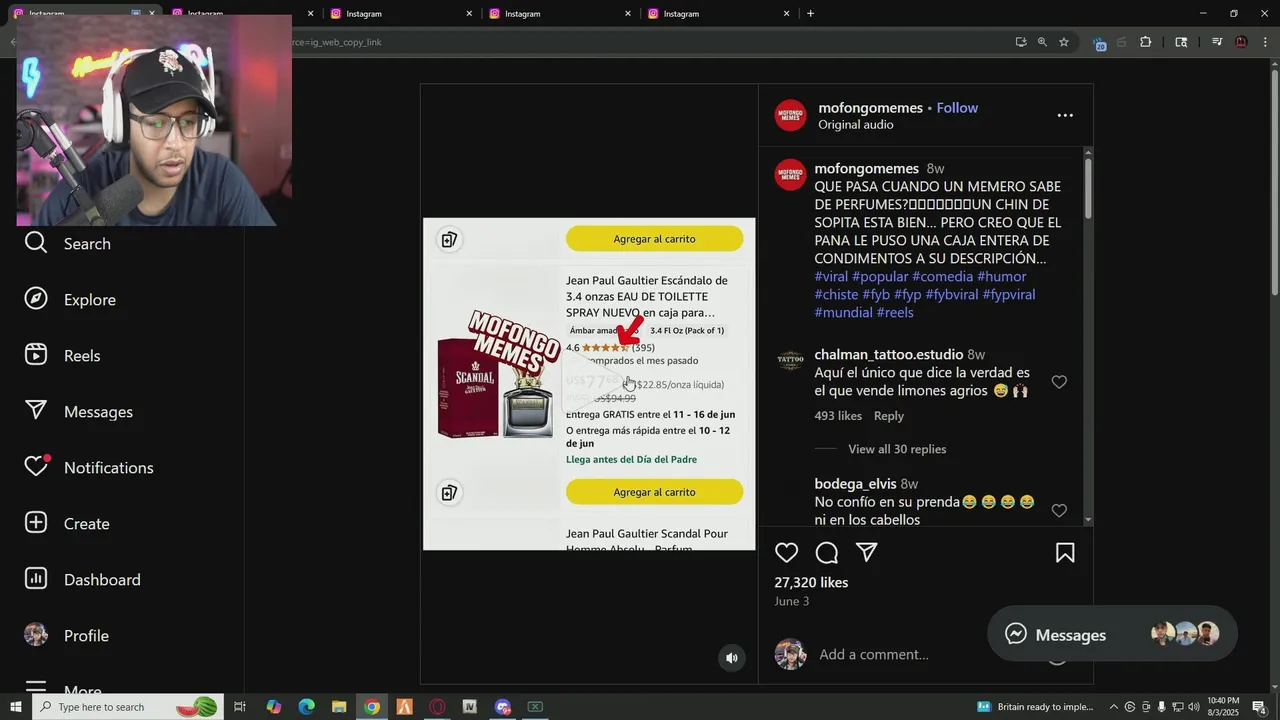
Task: Click install app icon in address bar
Action: coord(1020,42)
